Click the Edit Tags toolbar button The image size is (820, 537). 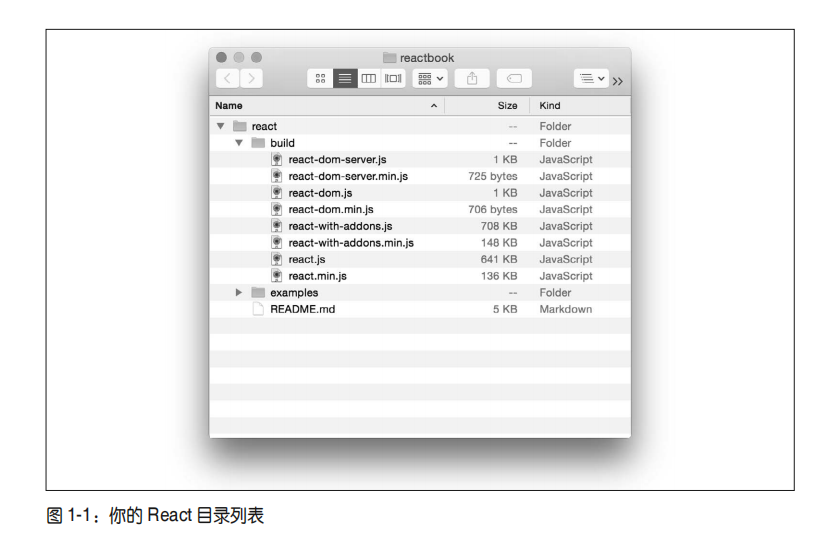514,78
